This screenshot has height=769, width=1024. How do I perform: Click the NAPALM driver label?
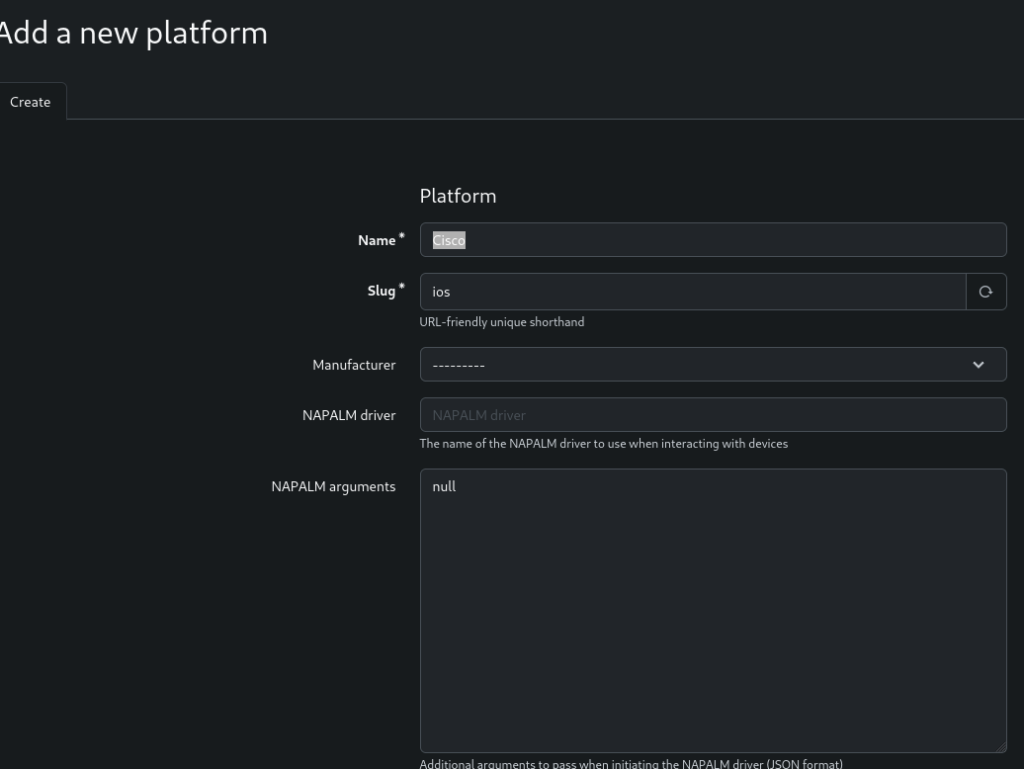pyautogui.click(x=348, y=415)
